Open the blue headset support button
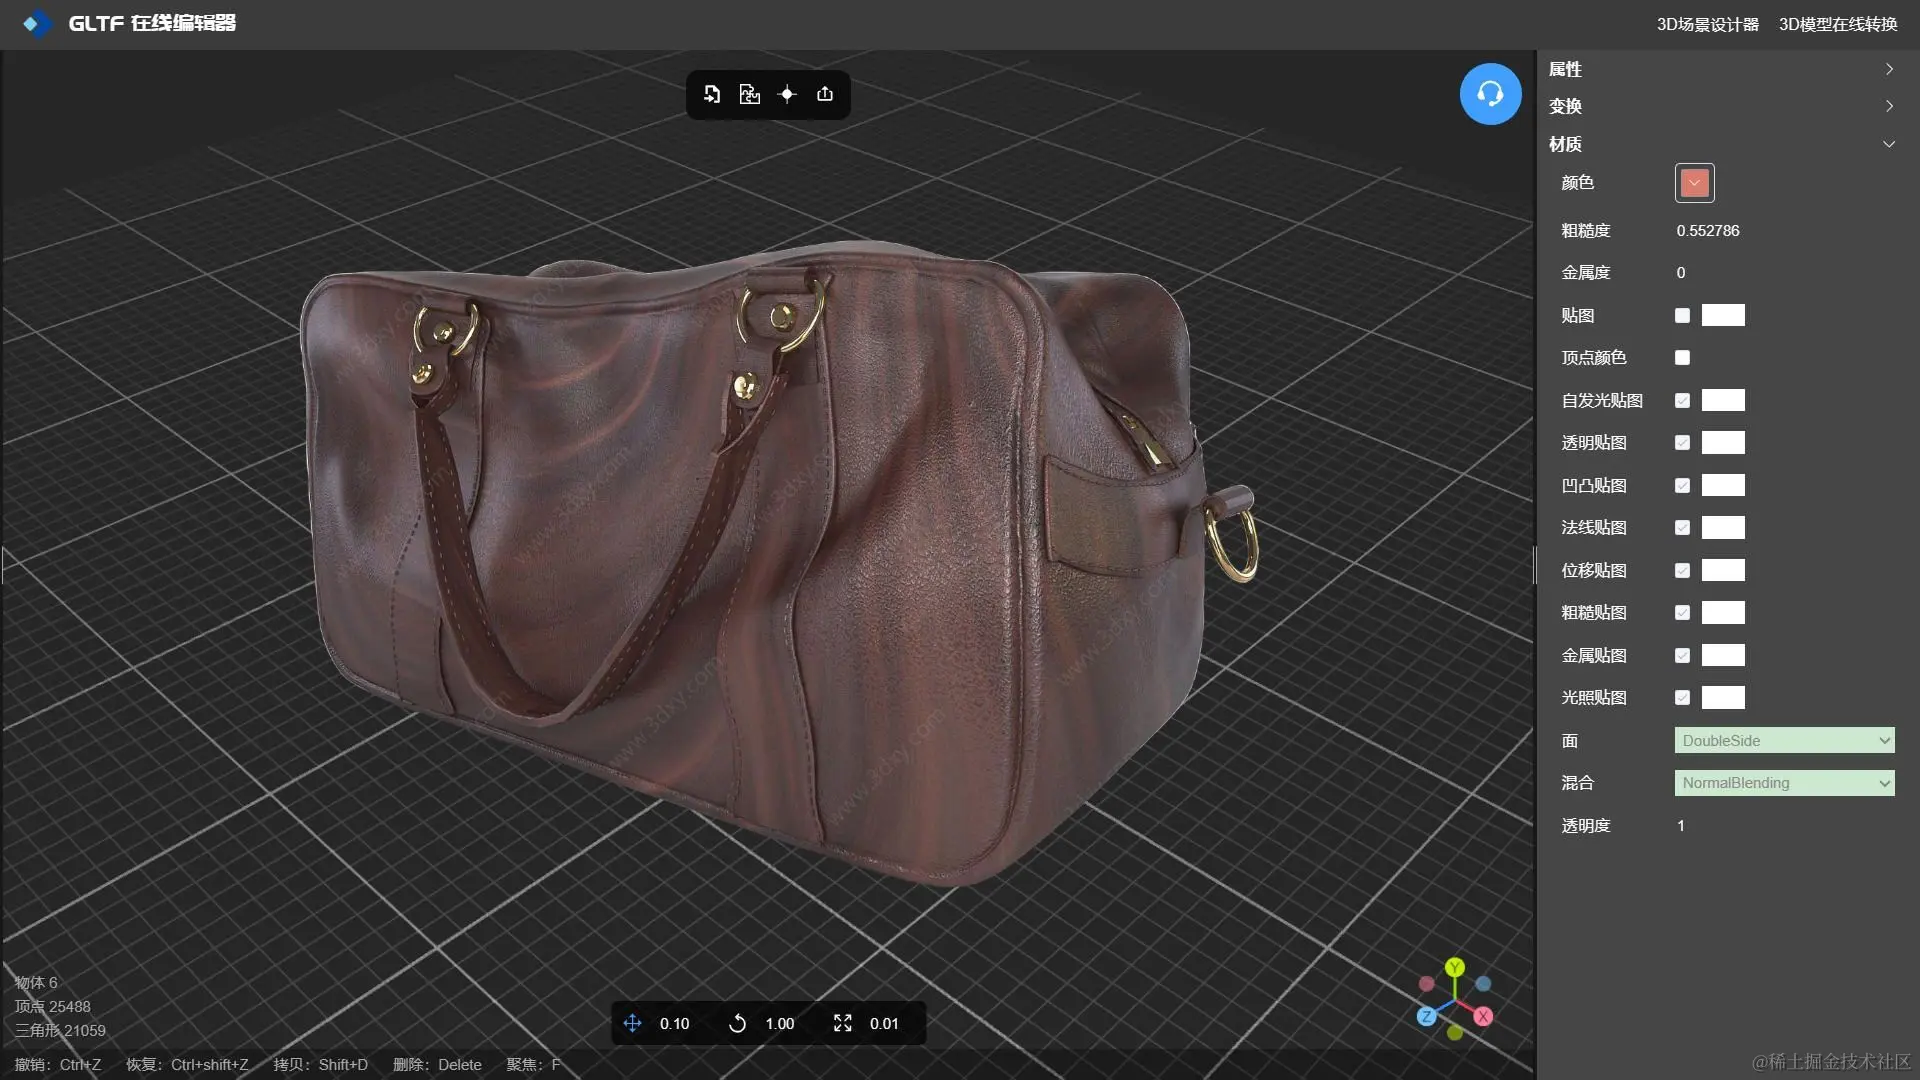 [x=1490, y=94]
